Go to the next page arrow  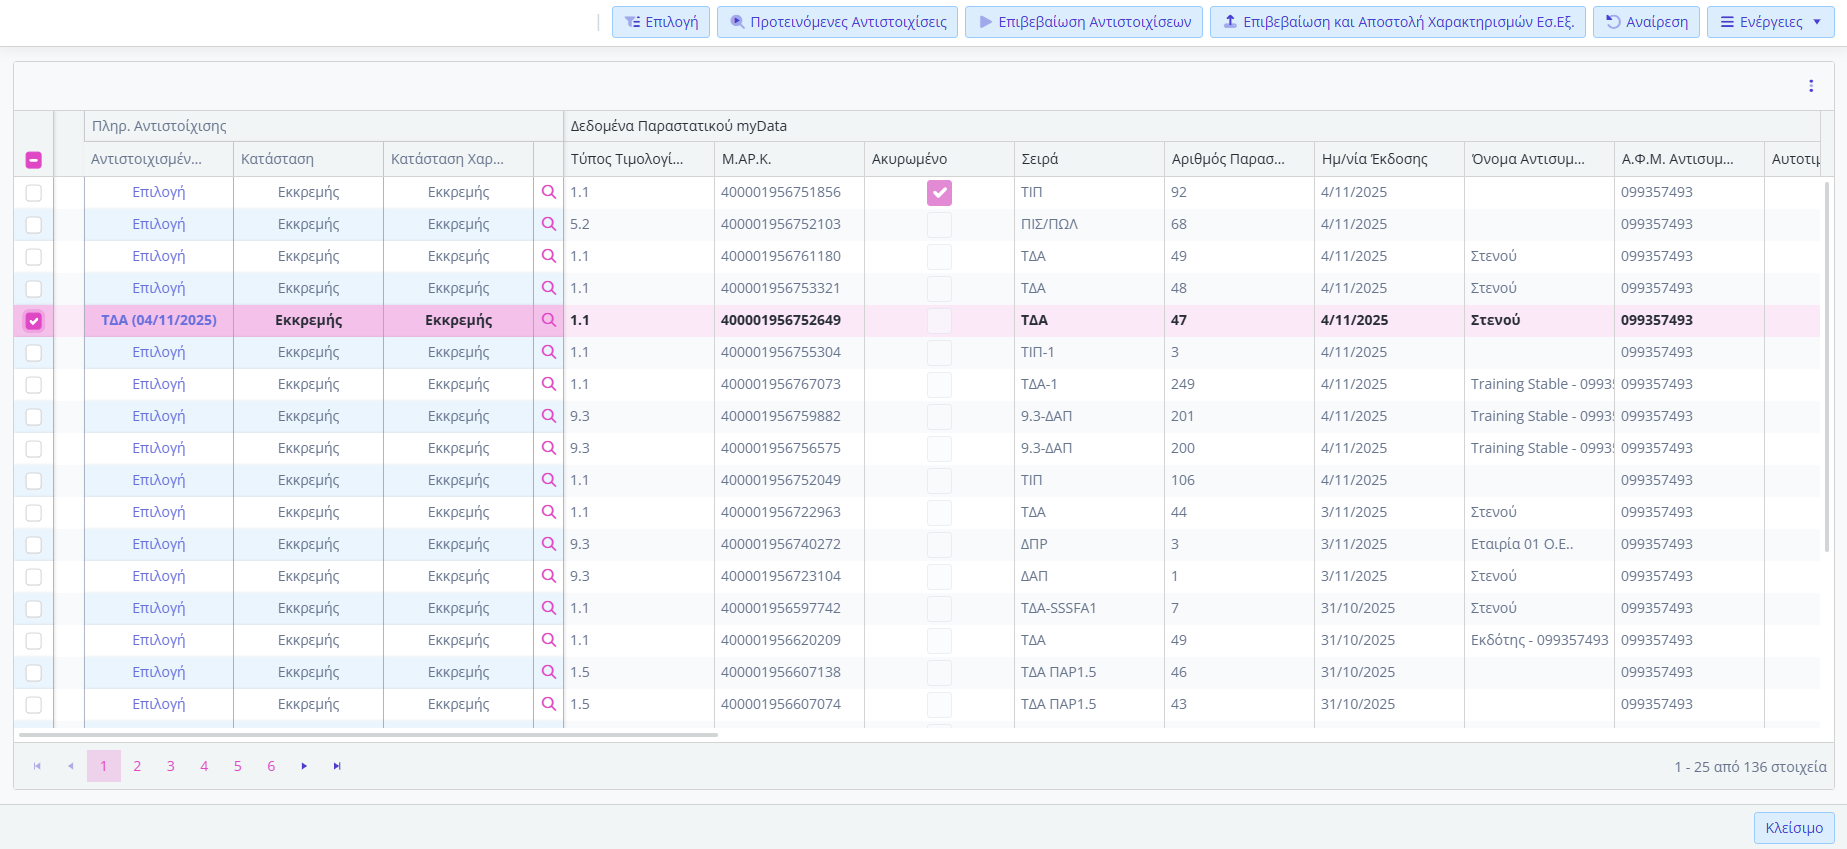[x=304, y=766]
